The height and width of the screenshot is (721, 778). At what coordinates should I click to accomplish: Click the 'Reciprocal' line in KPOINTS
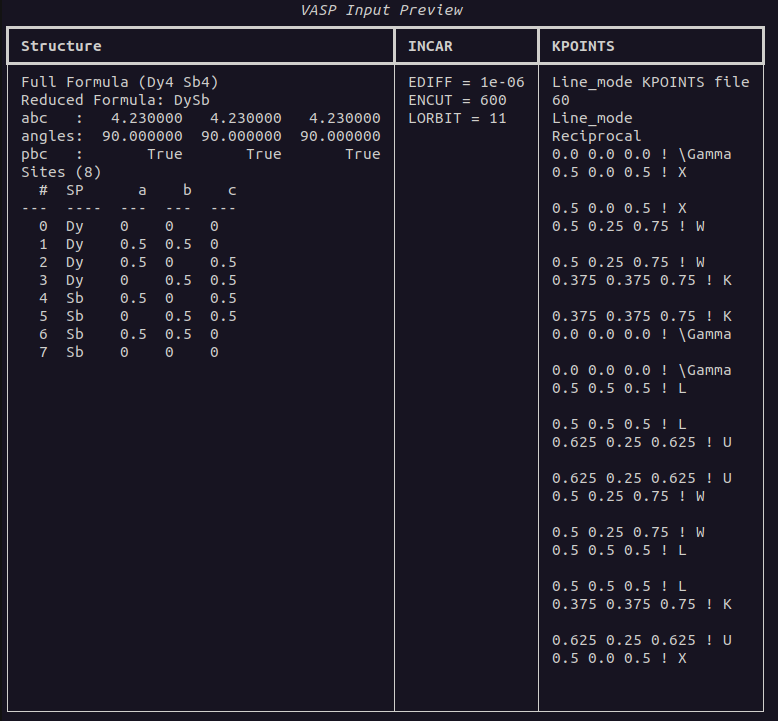tap(596, 136)
